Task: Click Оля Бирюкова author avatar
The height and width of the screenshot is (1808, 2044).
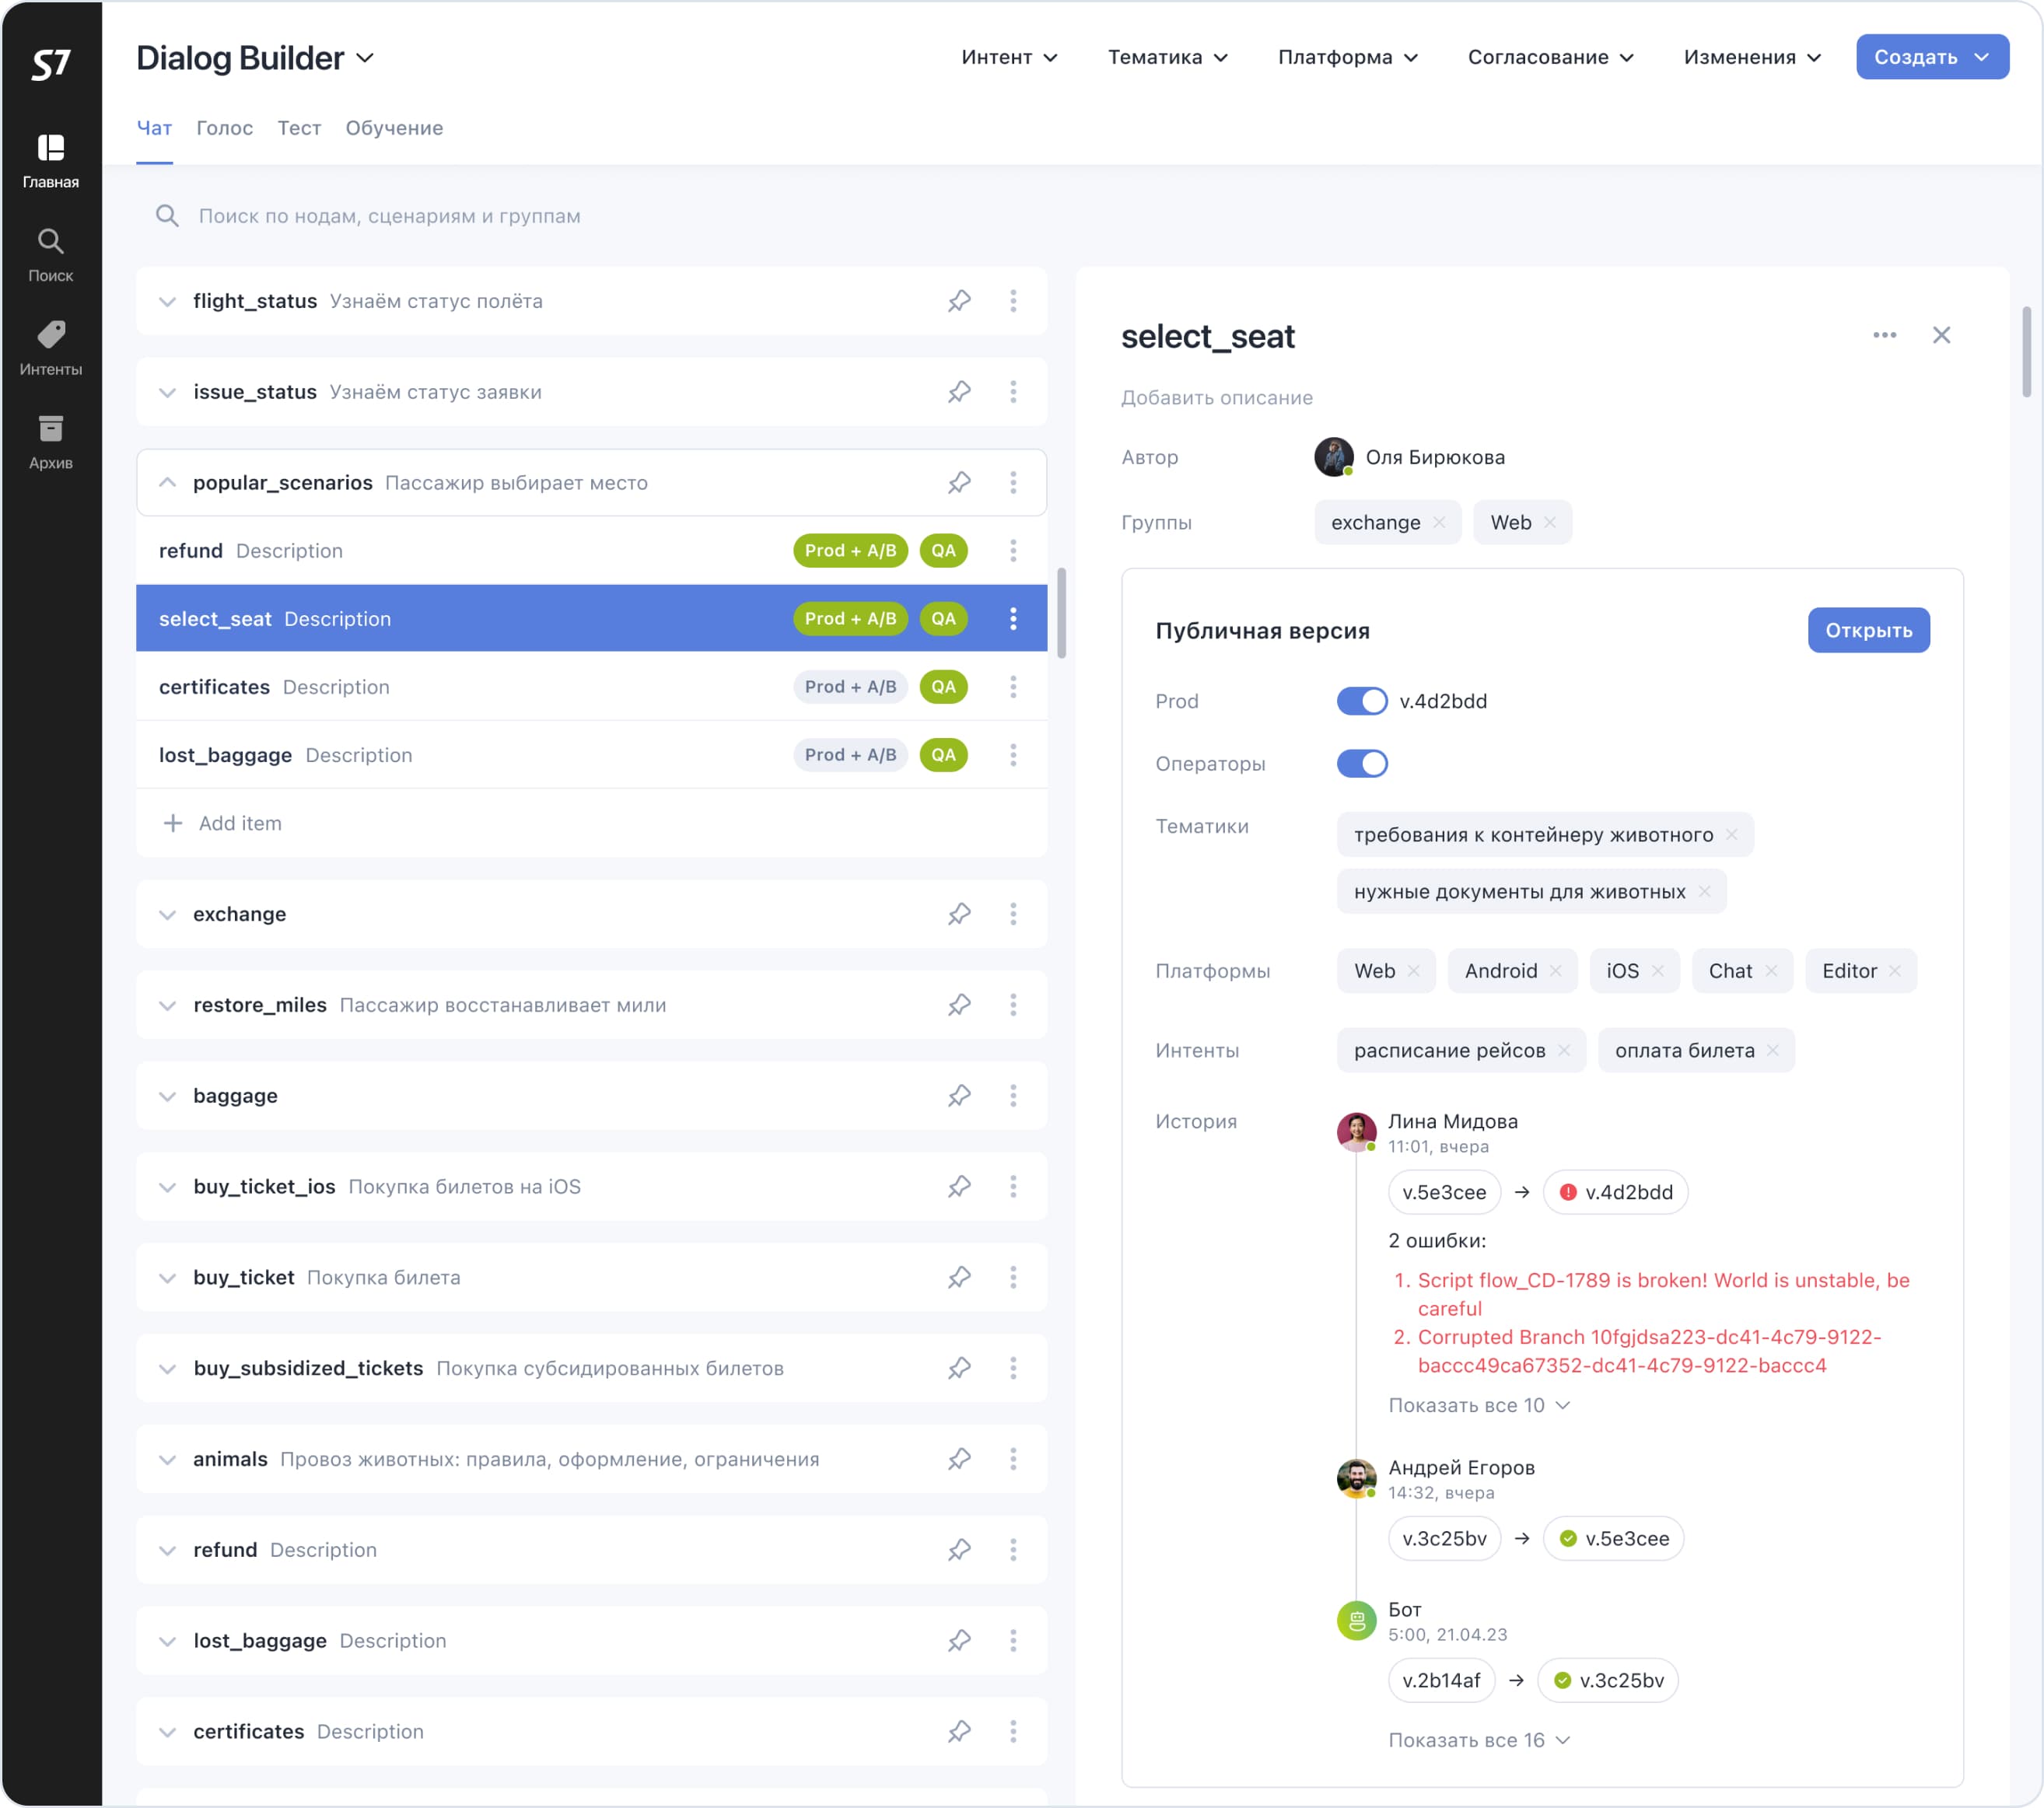Action: coord(1333,457)
